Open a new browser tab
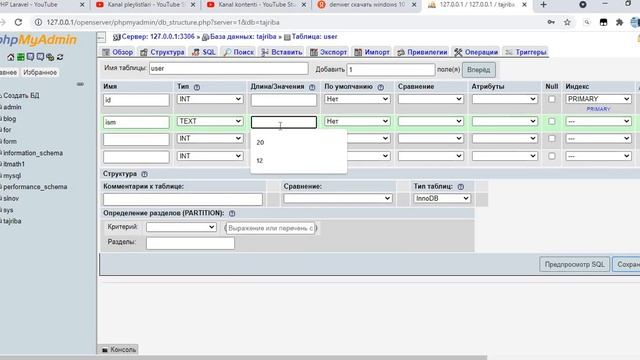640x360 pixels. (x=543, y=5)
